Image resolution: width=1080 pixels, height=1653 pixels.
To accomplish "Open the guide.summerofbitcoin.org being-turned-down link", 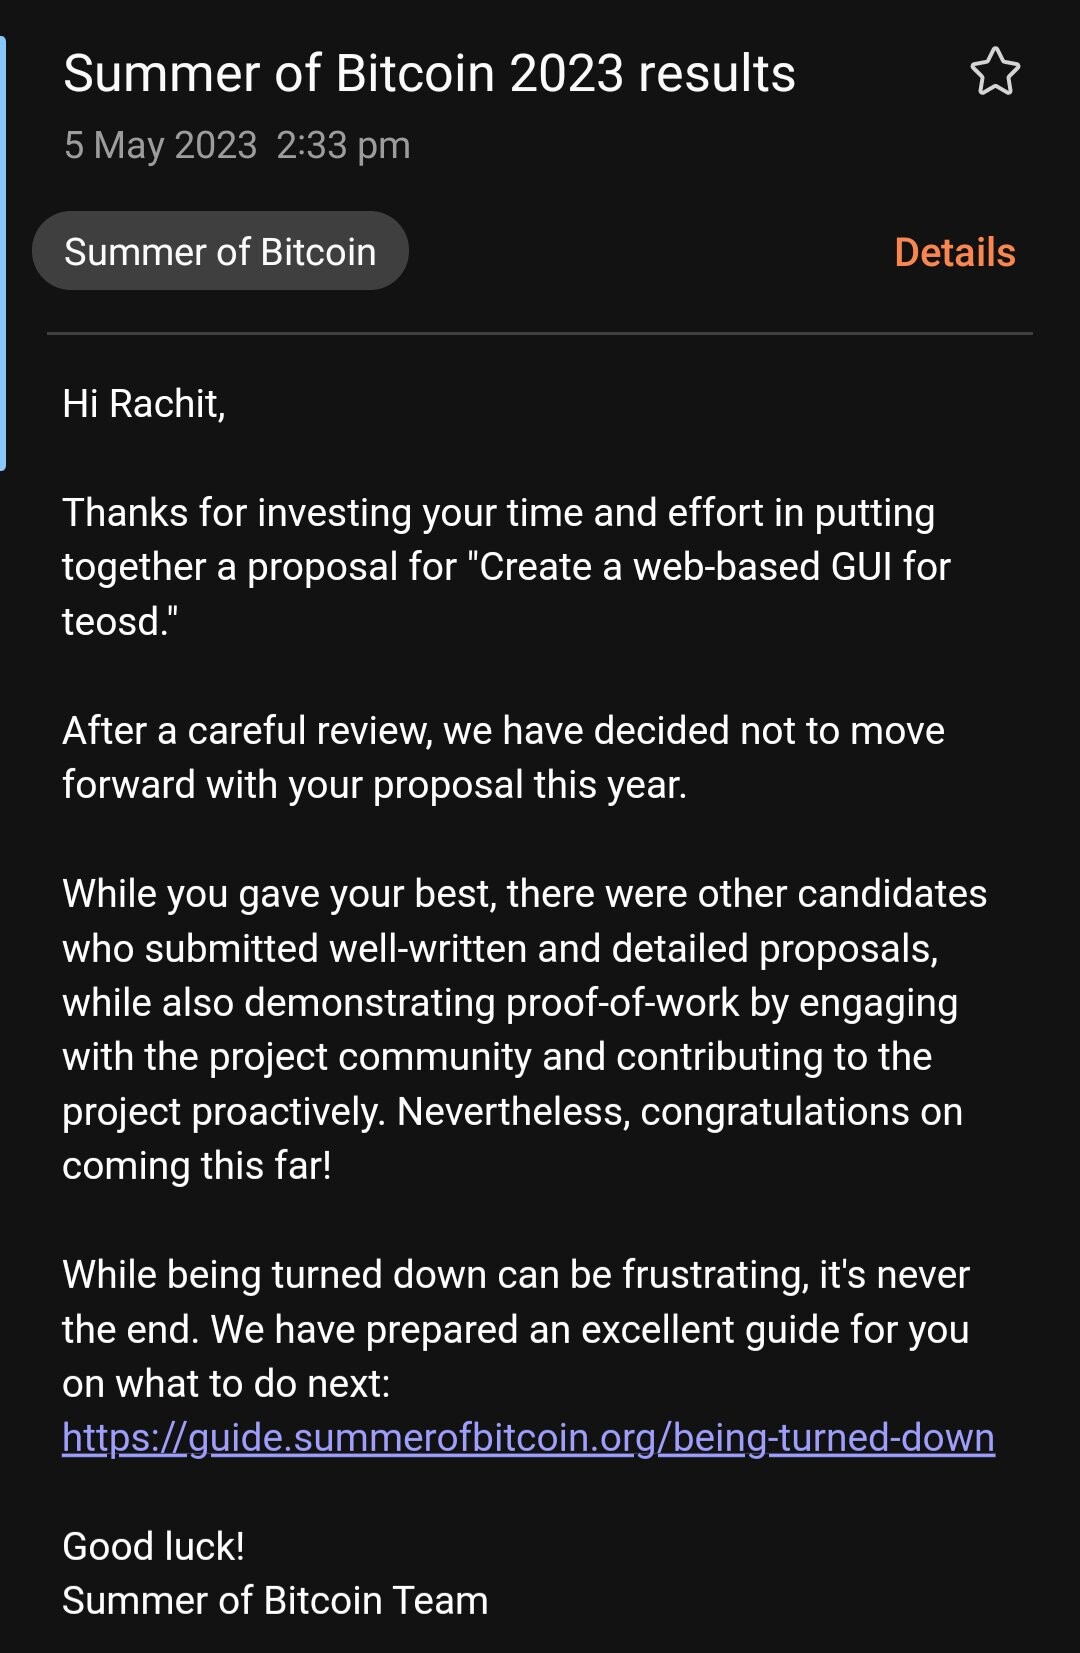I will click(x=528, y=1438).
